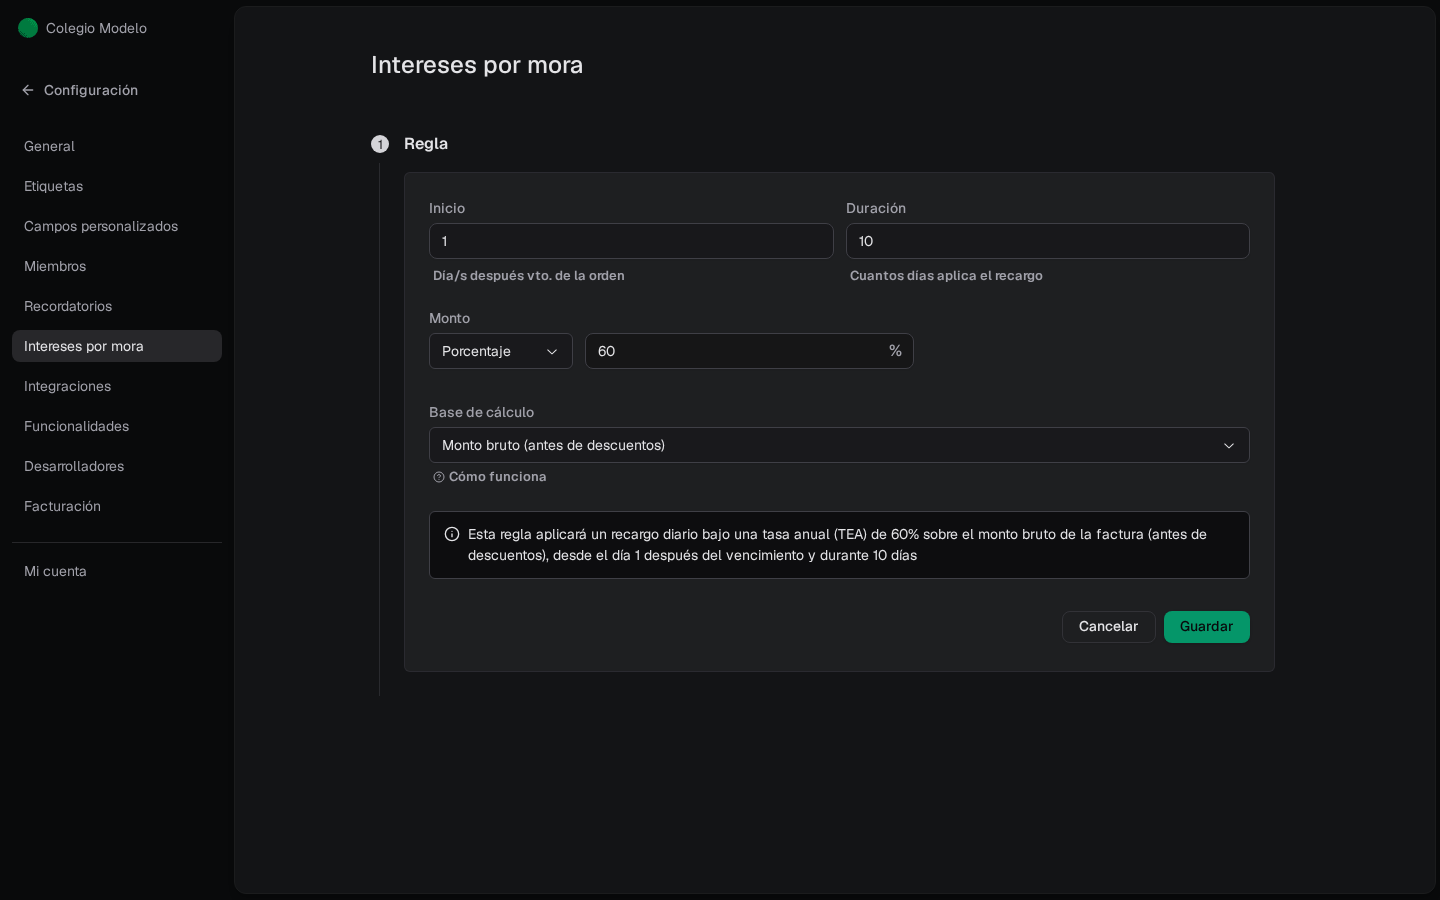Click the Cancelar button
The width and height of the screenshot is (1440, 900).
(x=1109, y=627)
